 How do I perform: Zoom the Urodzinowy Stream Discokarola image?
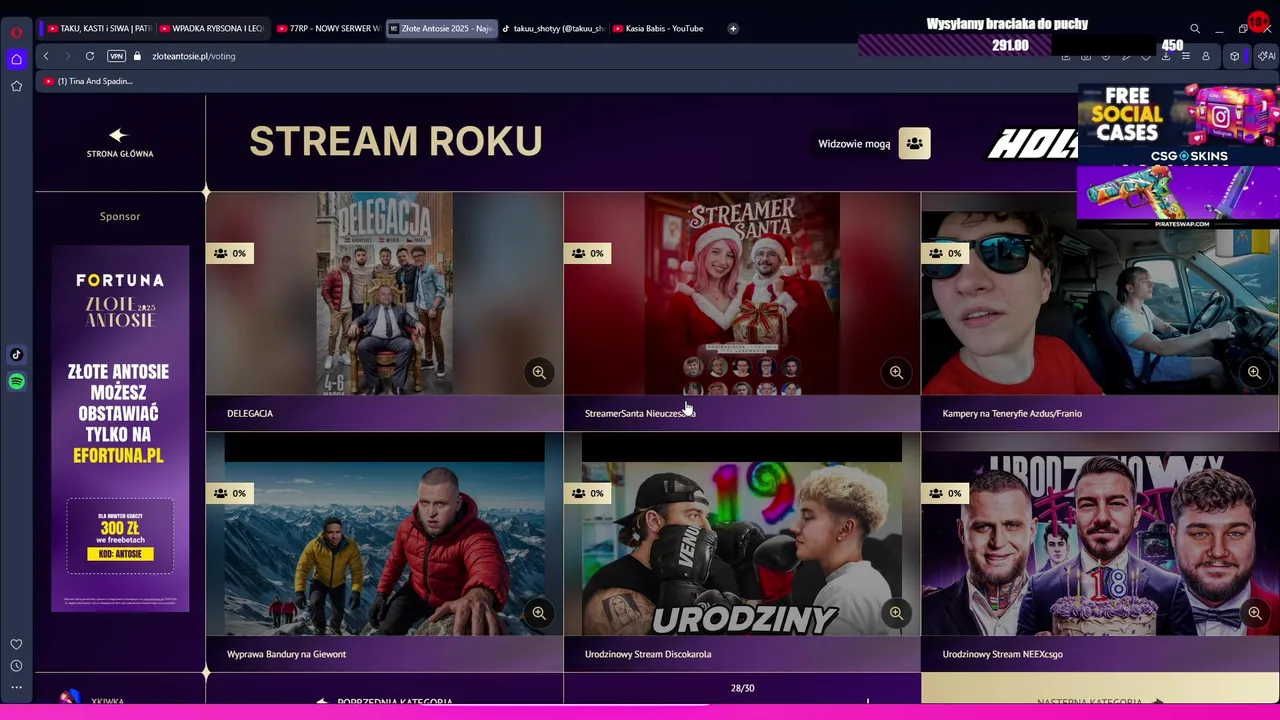pyautogui.click(x=896, y=613)
